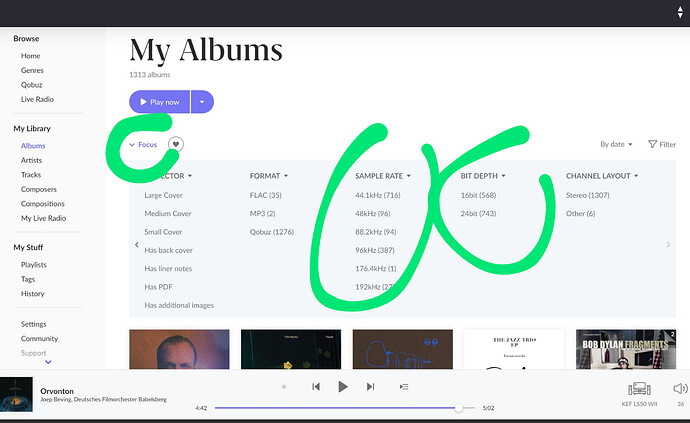Image resolution: width=690 pixels, height=423 pixels.
Task: Click the Orvonton track title
Action: pos(57,391)
